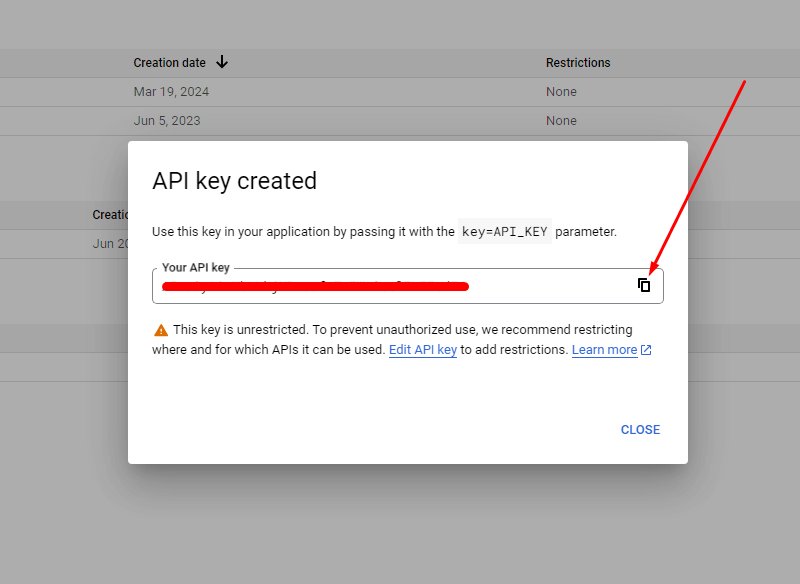The image size is (800, 584).
Task: Click the sort arrow next to Creation date
Action: (x=221, y=62)
